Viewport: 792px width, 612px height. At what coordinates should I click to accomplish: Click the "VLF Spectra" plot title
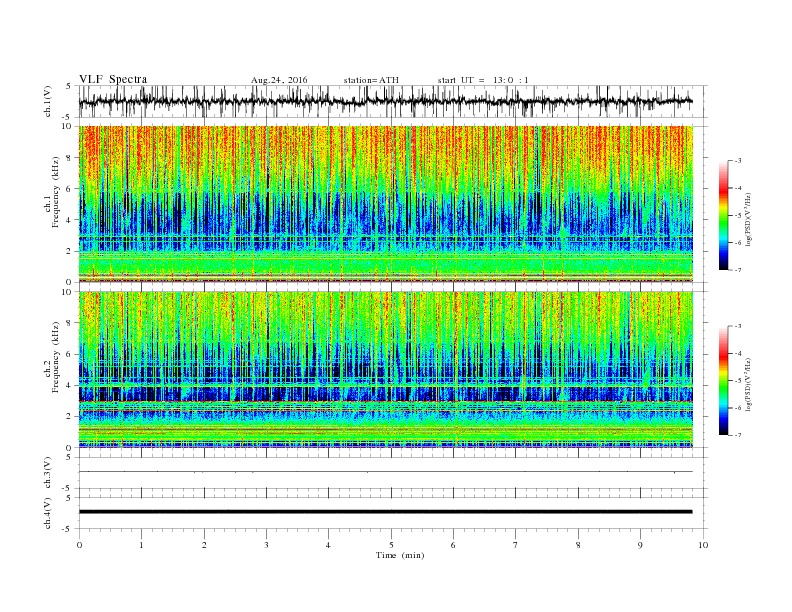113,79
